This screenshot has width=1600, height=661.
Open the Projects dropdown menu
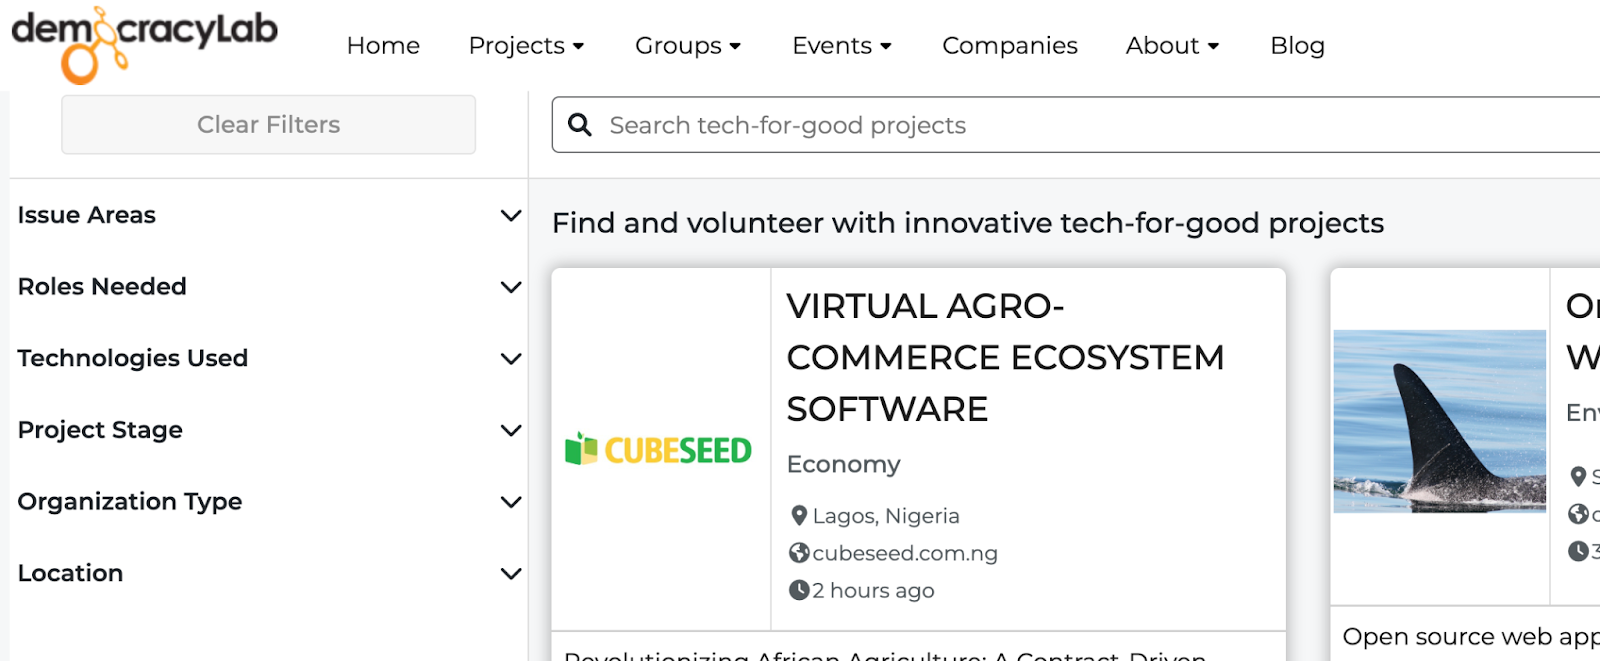coord(526,46)
